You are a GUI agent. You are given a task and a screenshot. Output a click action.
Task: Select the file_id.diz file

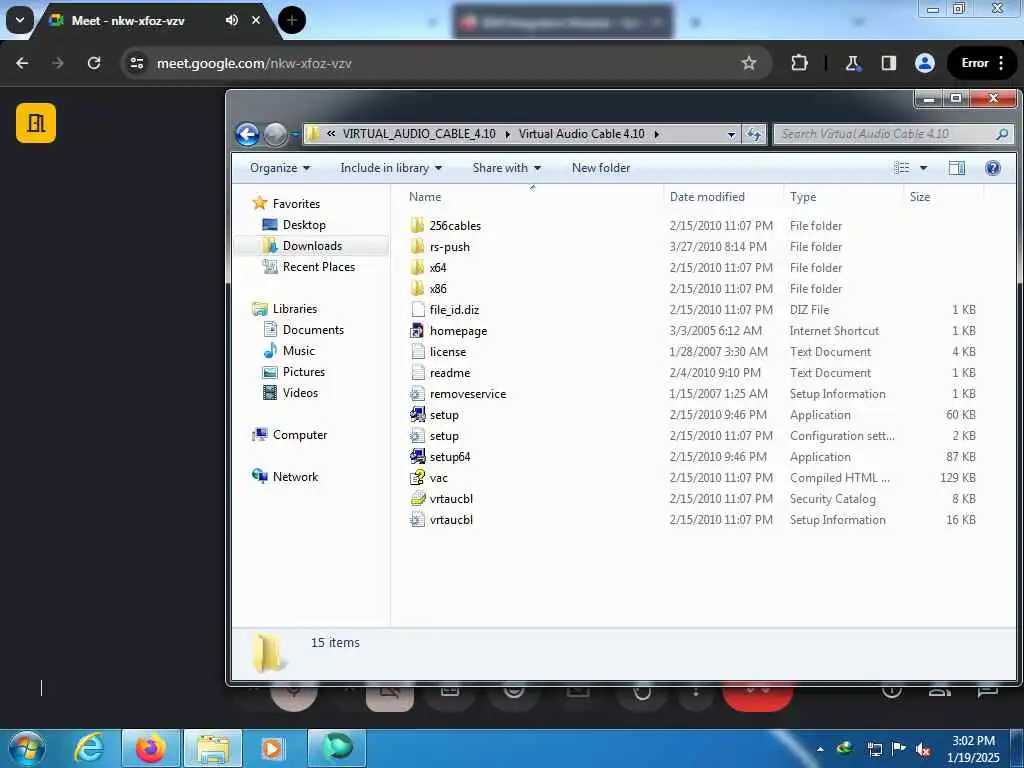454,310
